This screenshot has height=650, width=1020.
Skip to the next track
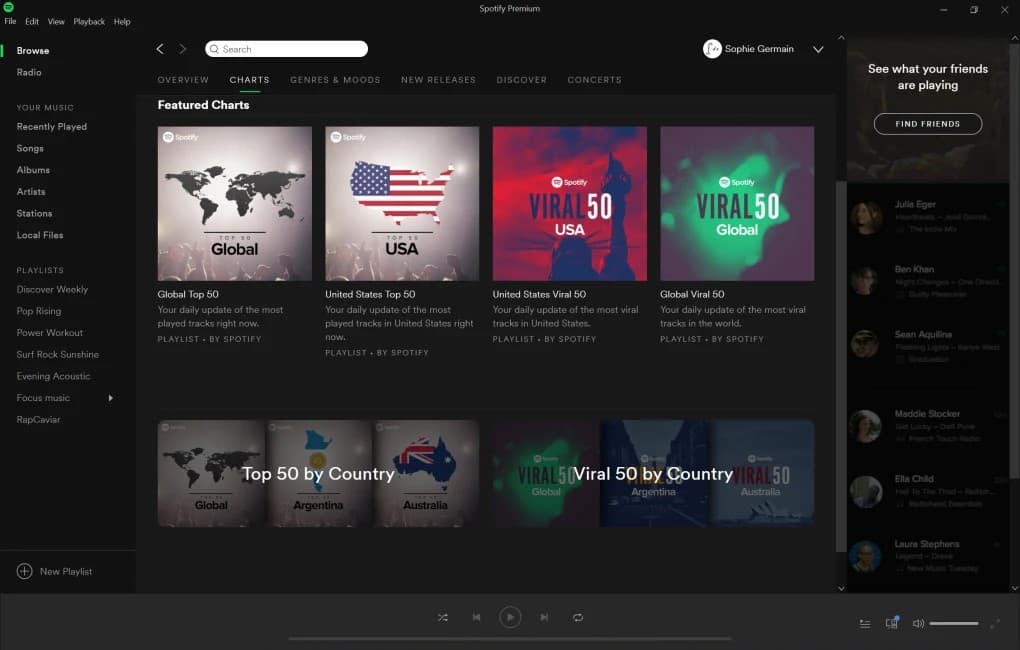(x=544, y=617)
